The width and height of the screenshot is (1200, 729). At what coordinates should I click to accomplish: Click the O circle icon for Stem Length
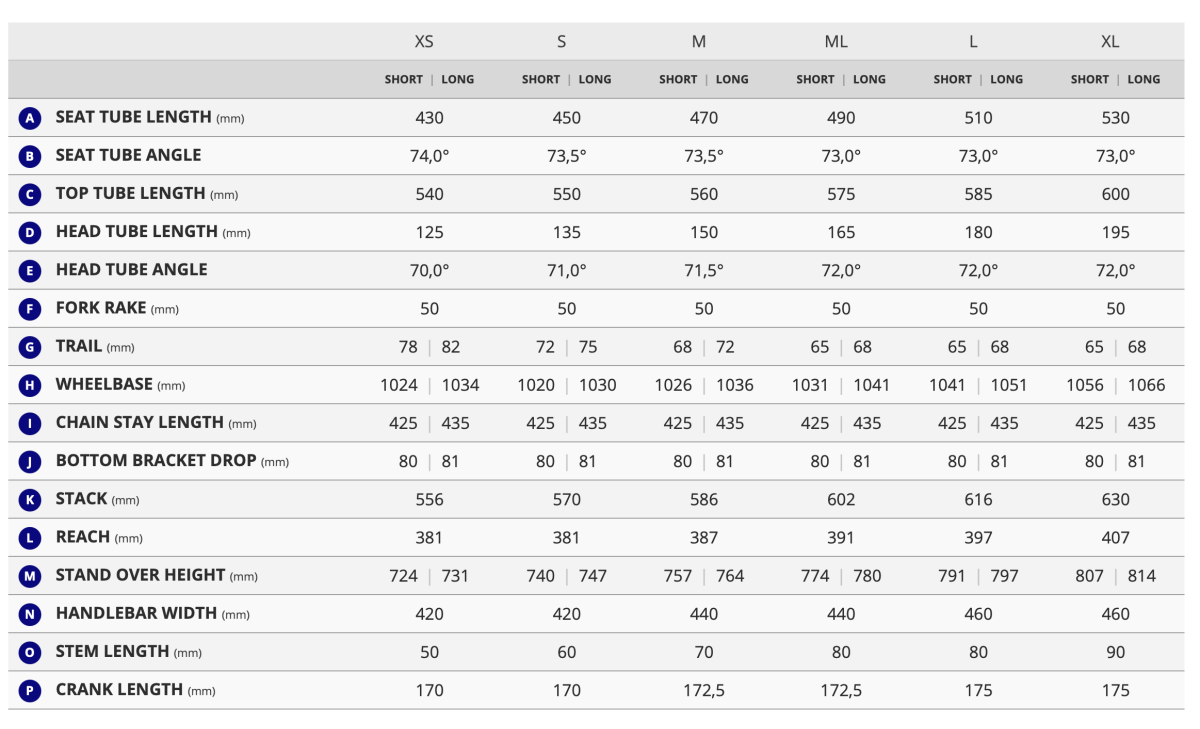pyautogui.click(x=30, y=653)
